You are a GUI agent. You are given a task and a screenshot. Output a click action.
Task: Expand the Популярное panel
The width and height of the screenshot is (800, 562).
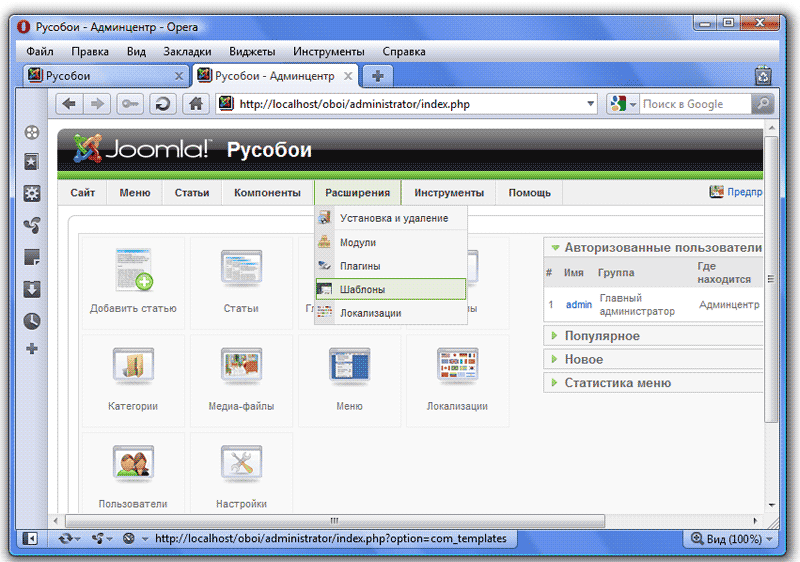[602, 336]
